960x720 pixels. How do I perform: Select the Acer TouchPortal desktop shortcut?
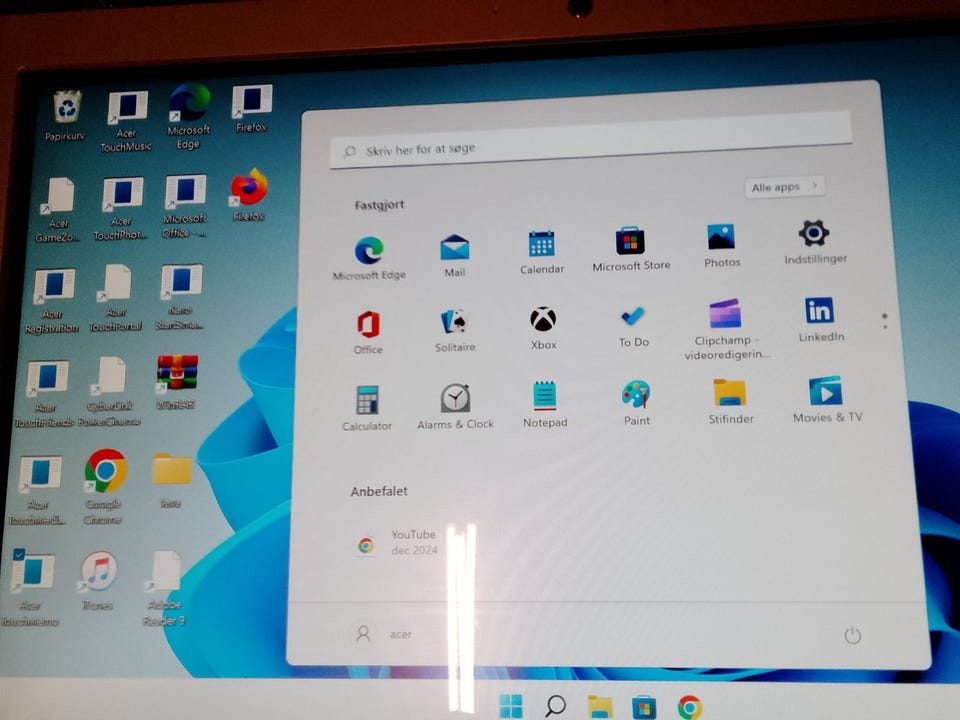pos(115,298)
